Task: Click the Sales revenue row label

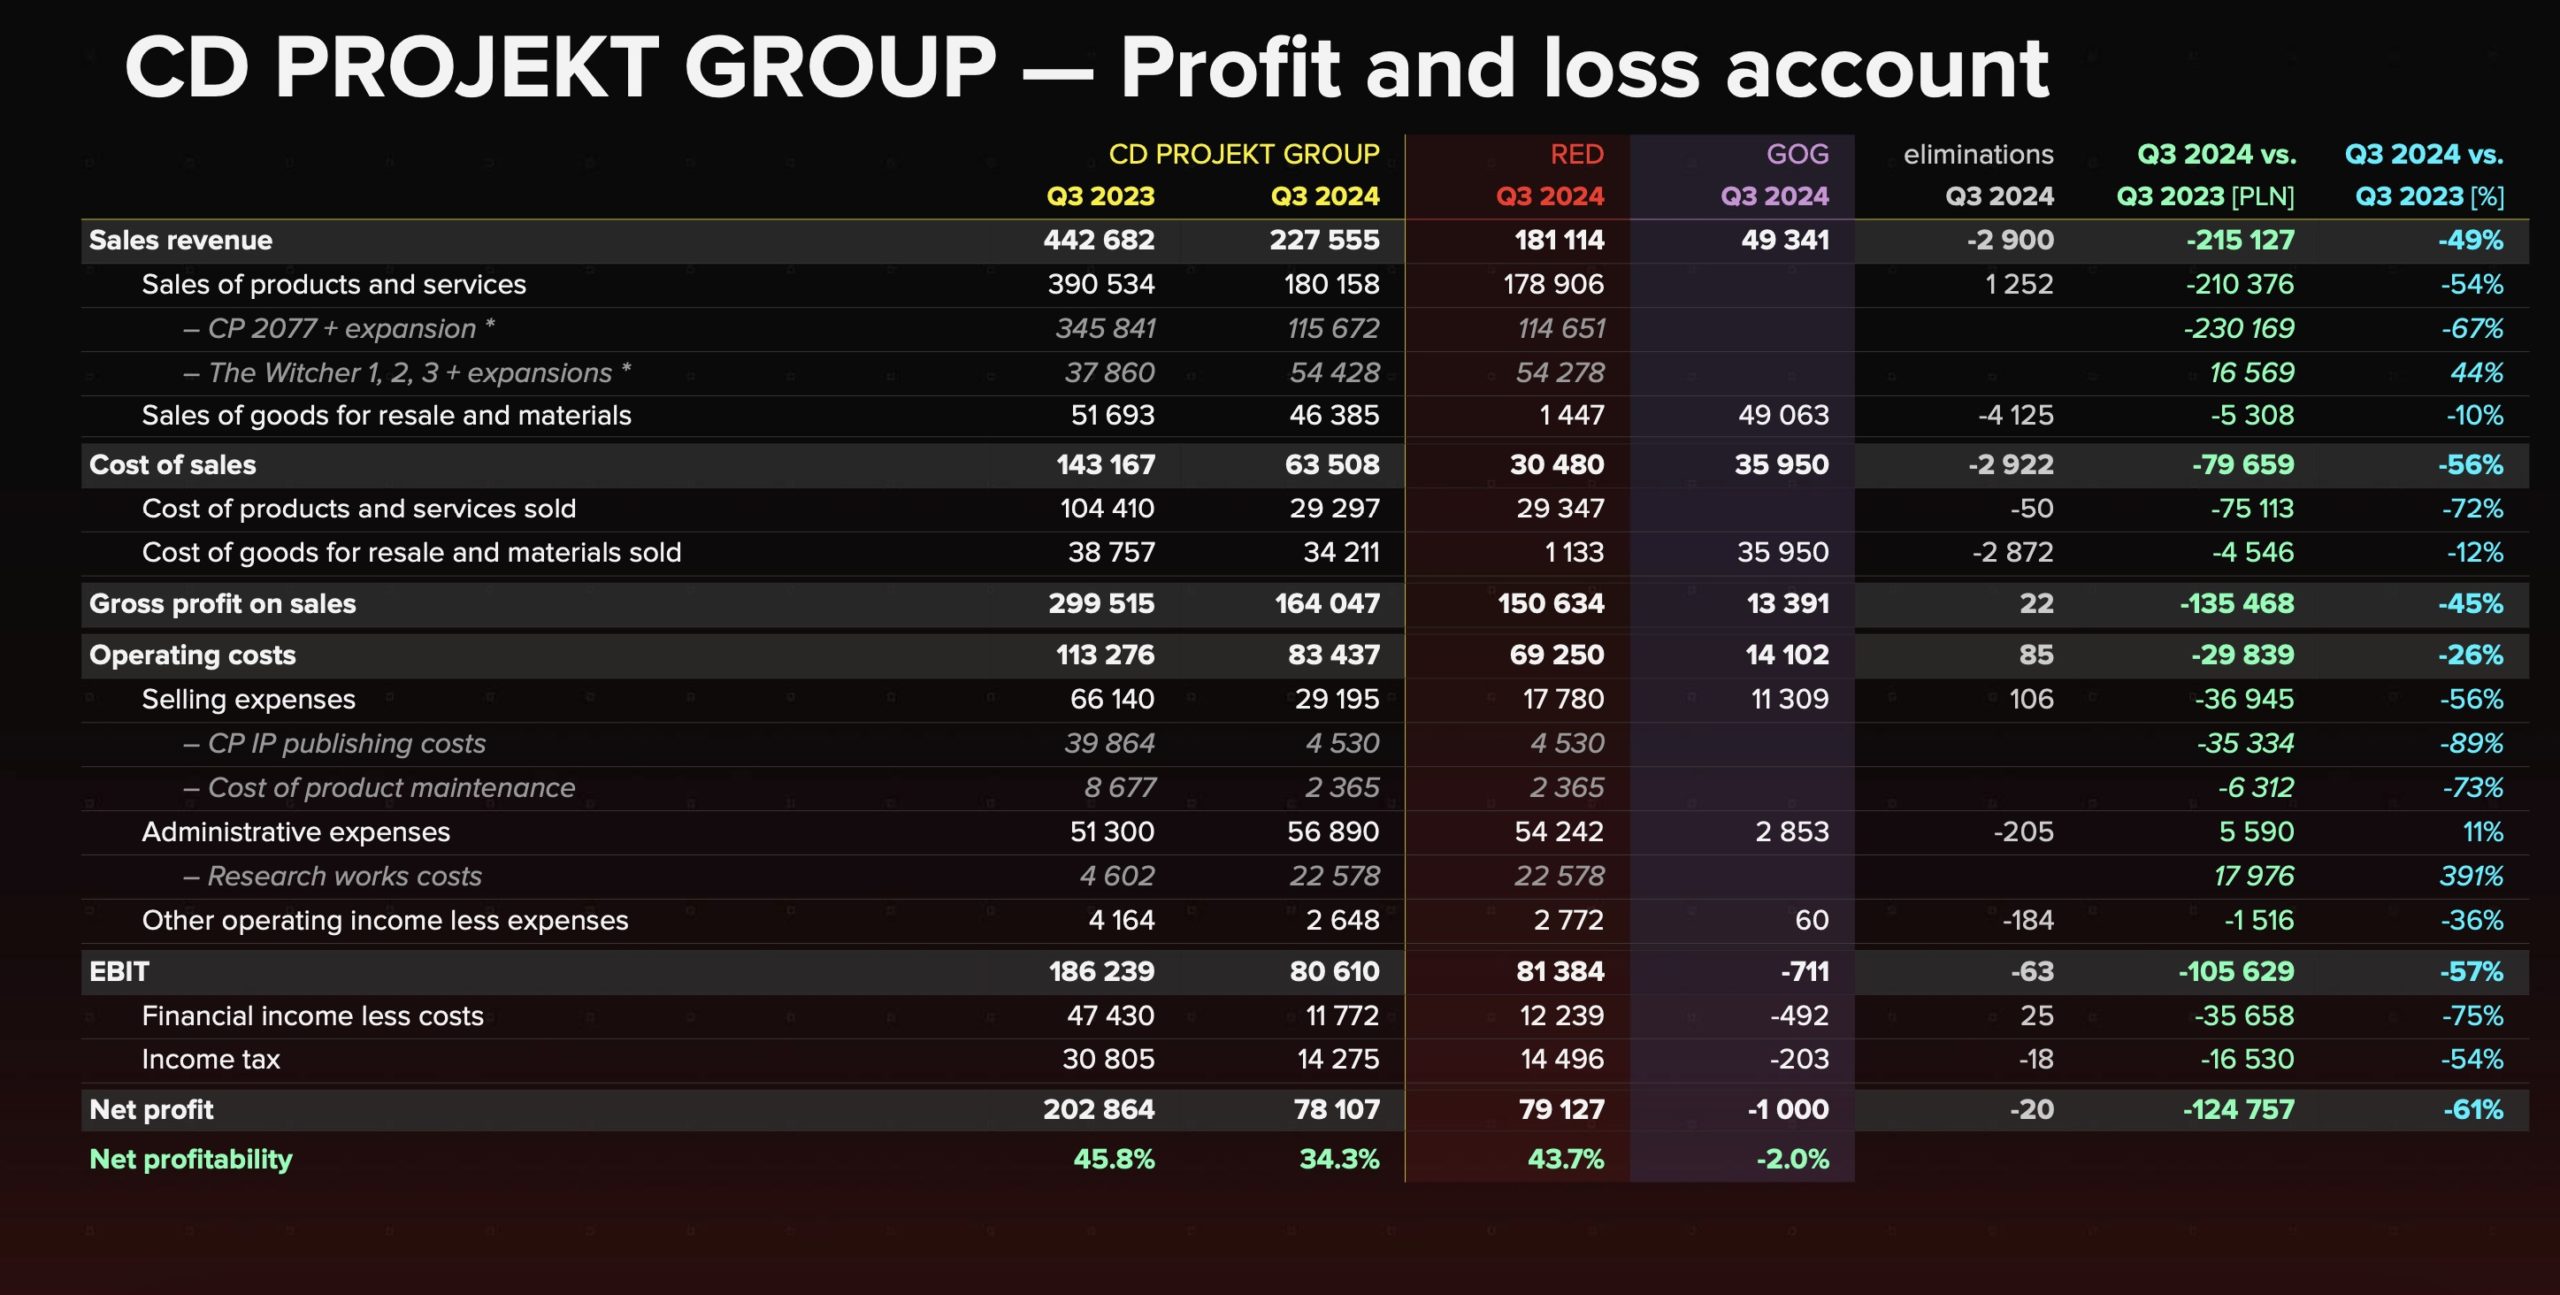Action: click(x=180, y=240)
